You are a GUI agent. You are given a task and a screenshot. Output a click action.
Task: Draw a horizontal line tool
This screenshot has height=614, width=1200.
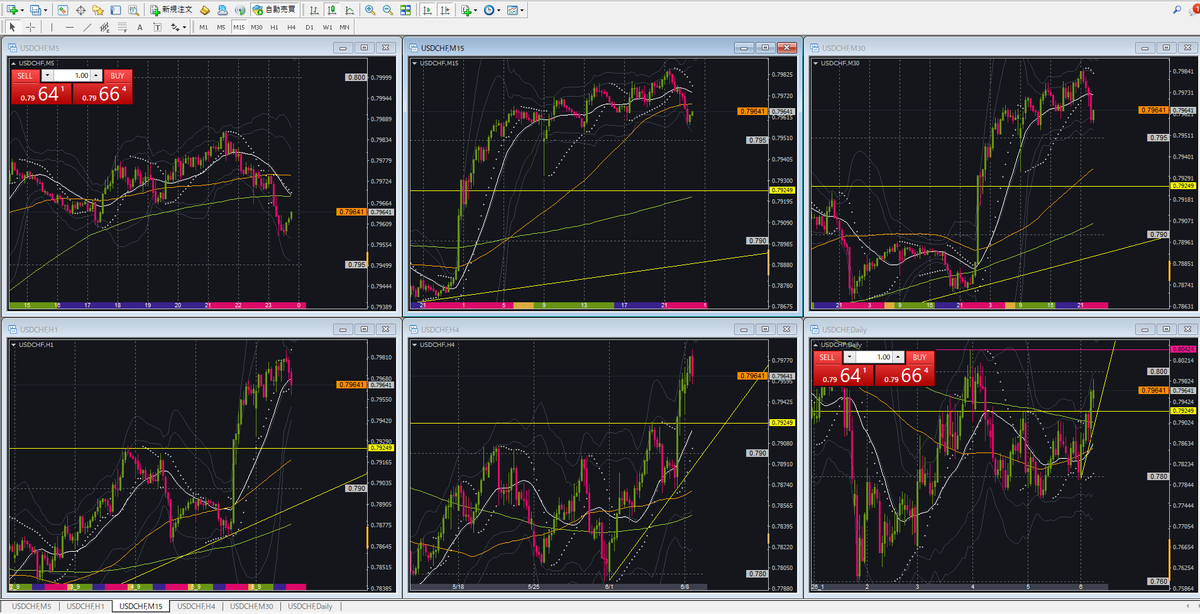[69, 27]
